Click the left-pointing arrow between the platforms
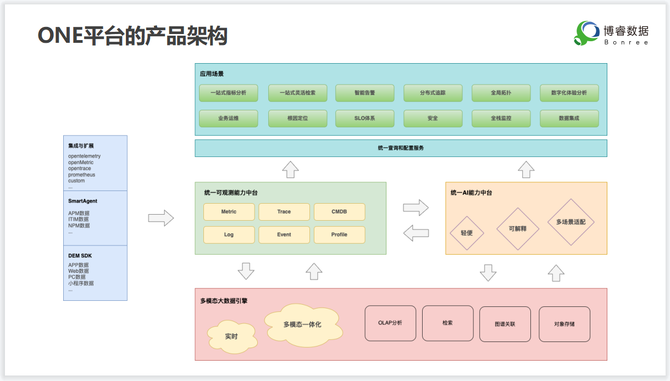 (x=416, y=233)
